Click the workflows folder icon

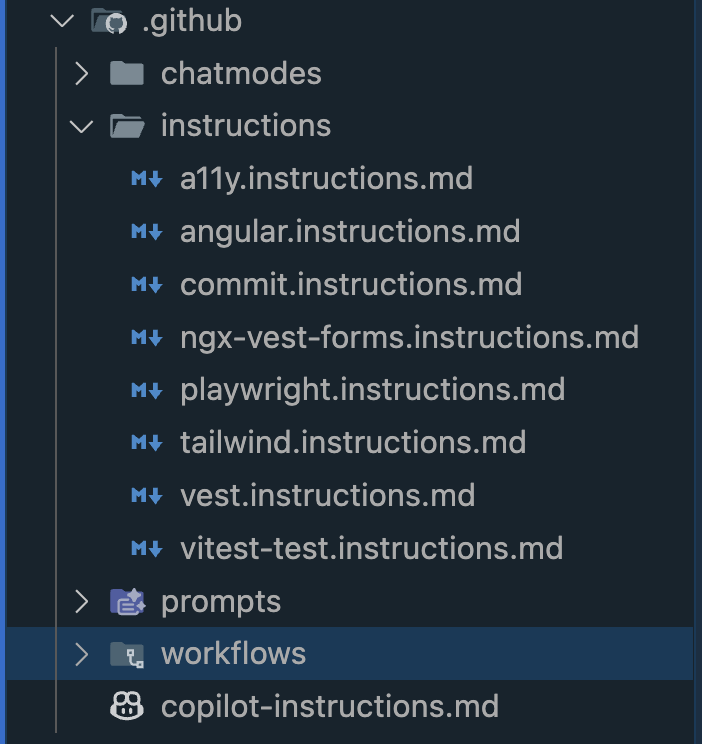pos(127,654)
